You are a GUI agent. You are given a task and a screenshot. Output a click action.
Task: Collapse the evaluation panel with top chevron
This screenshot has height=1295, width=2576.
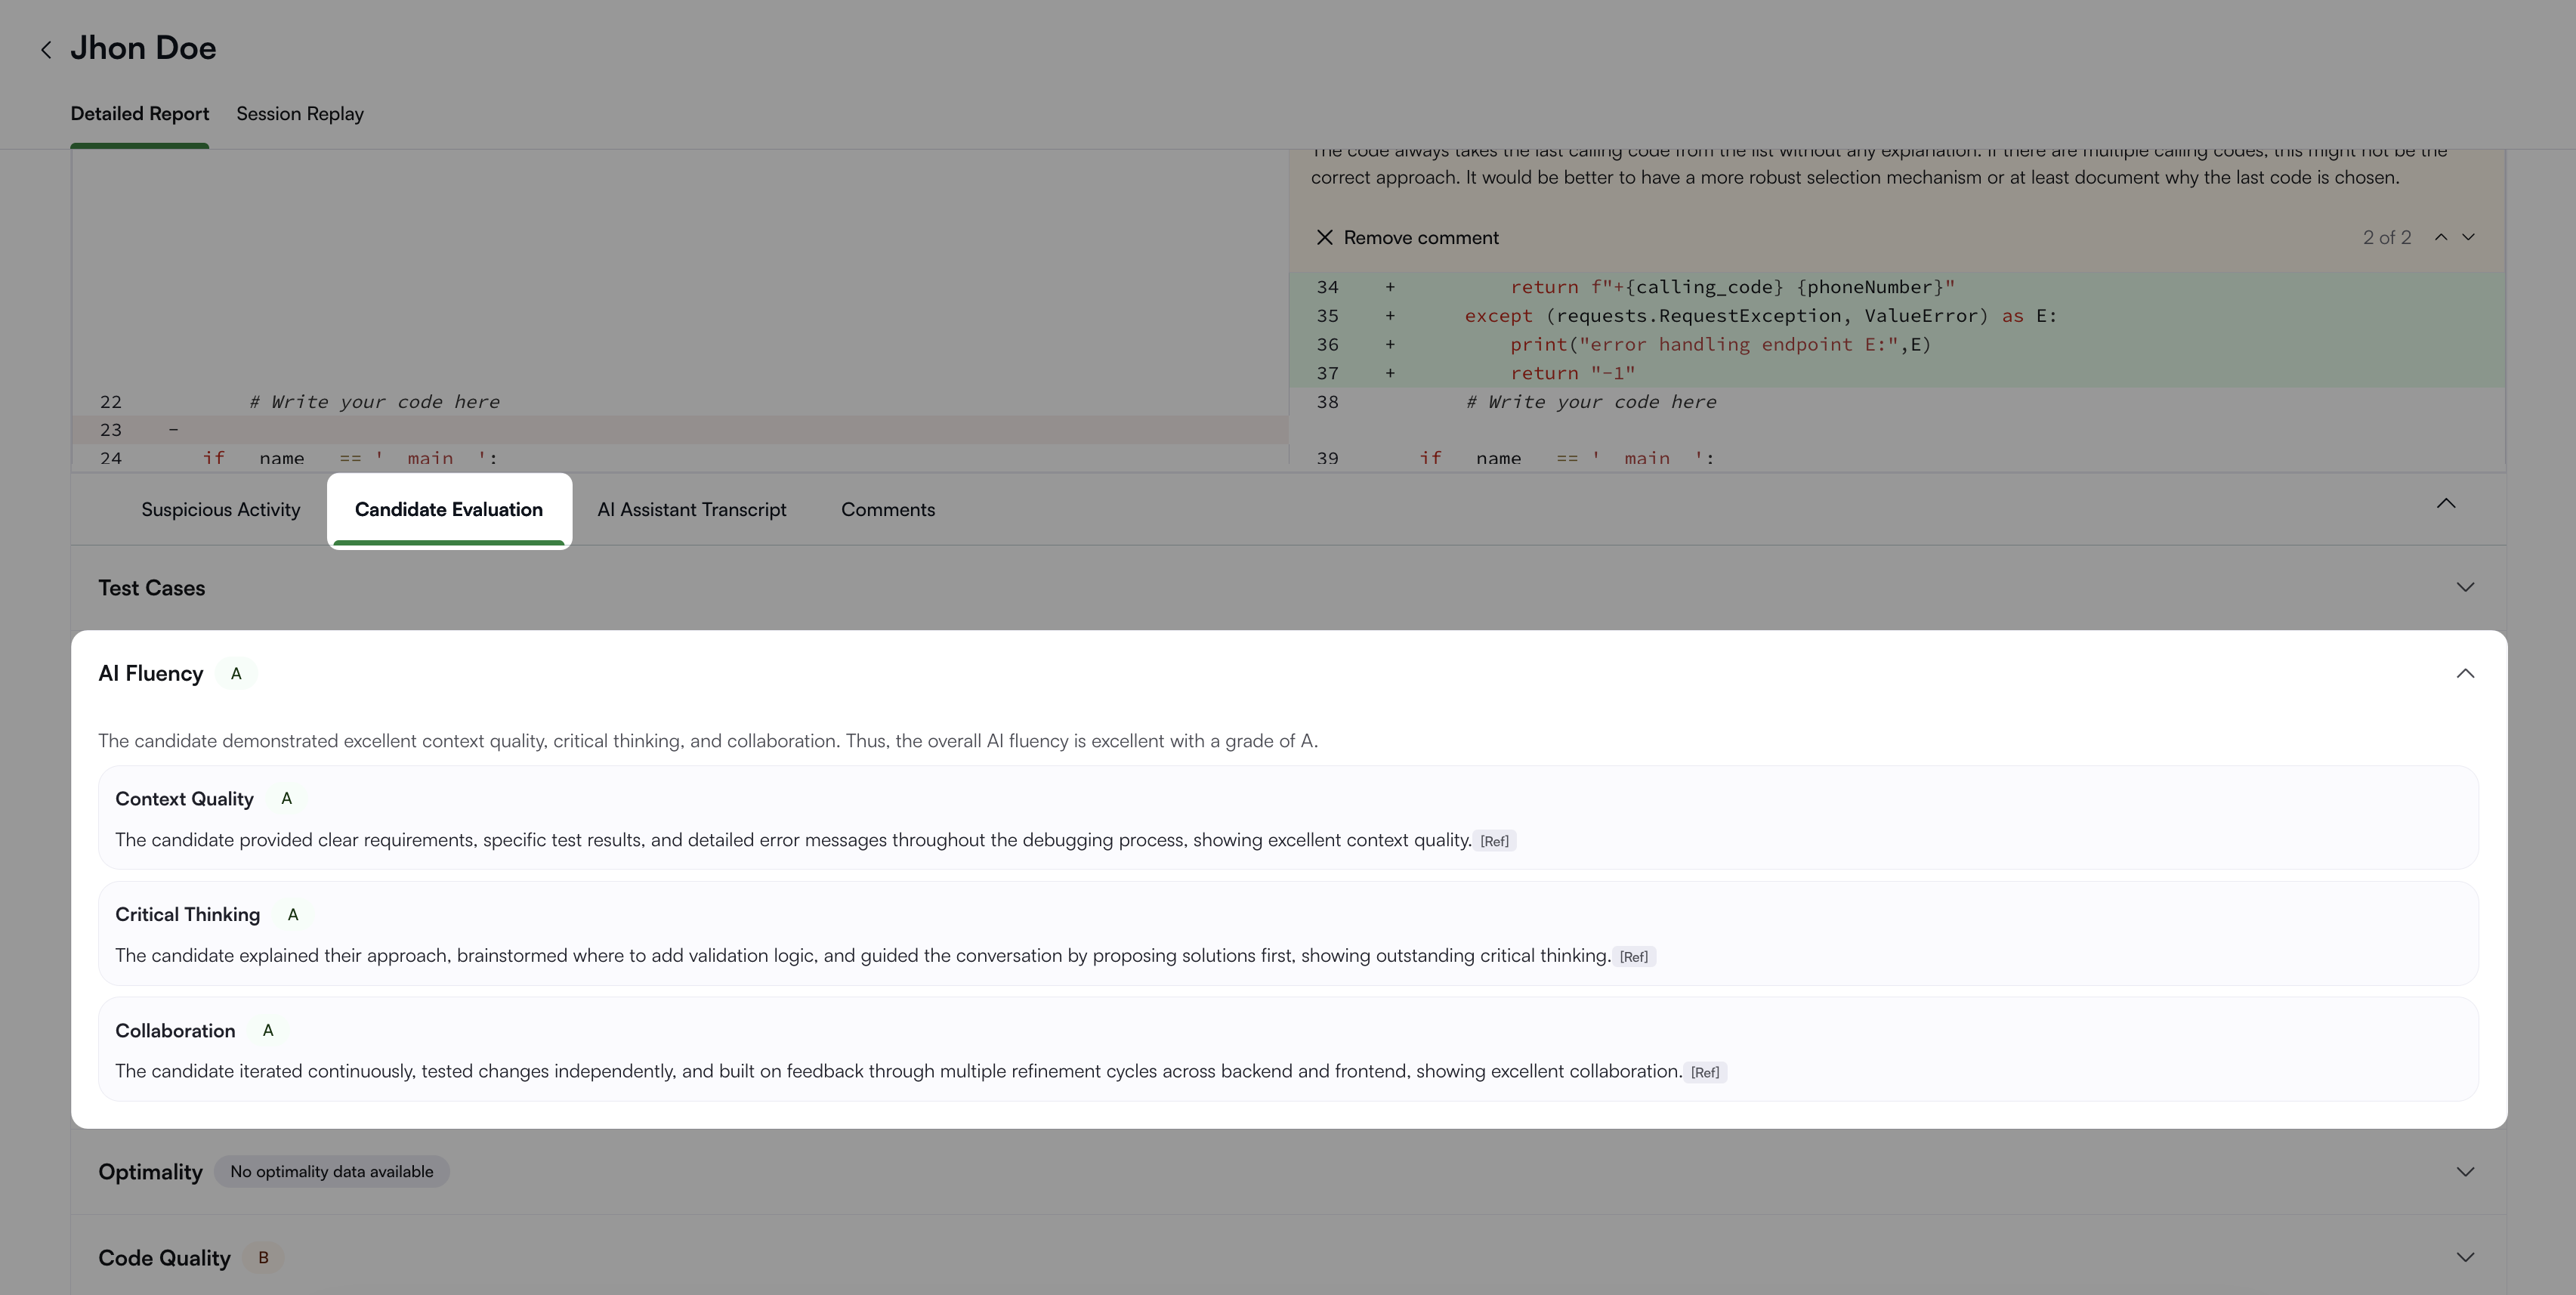[2446, 504]
